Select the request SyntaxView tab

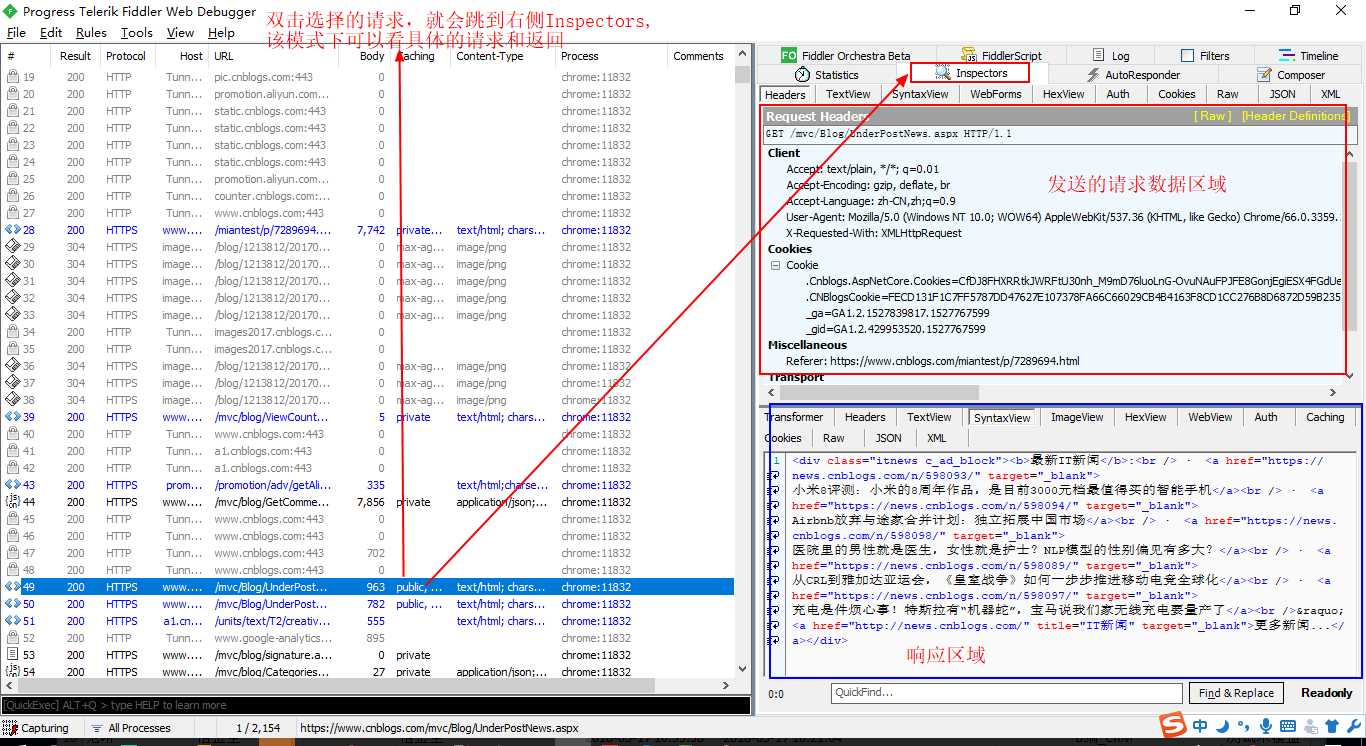(920, 94)
